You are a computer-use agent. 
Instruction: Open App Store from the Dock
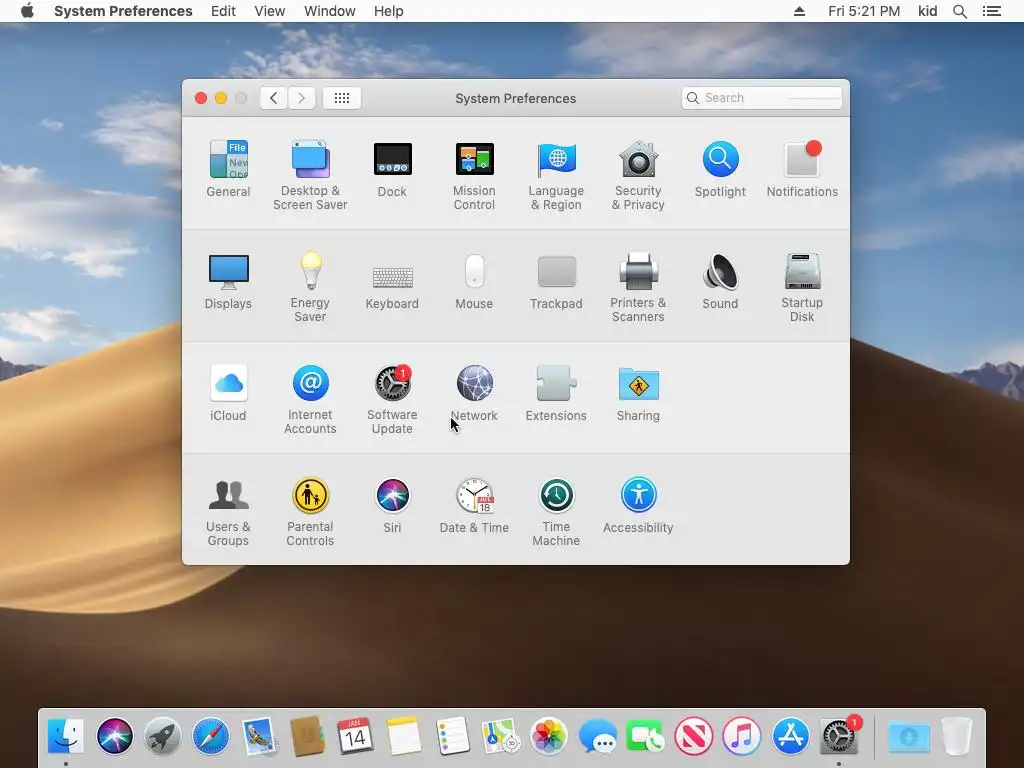790,737
